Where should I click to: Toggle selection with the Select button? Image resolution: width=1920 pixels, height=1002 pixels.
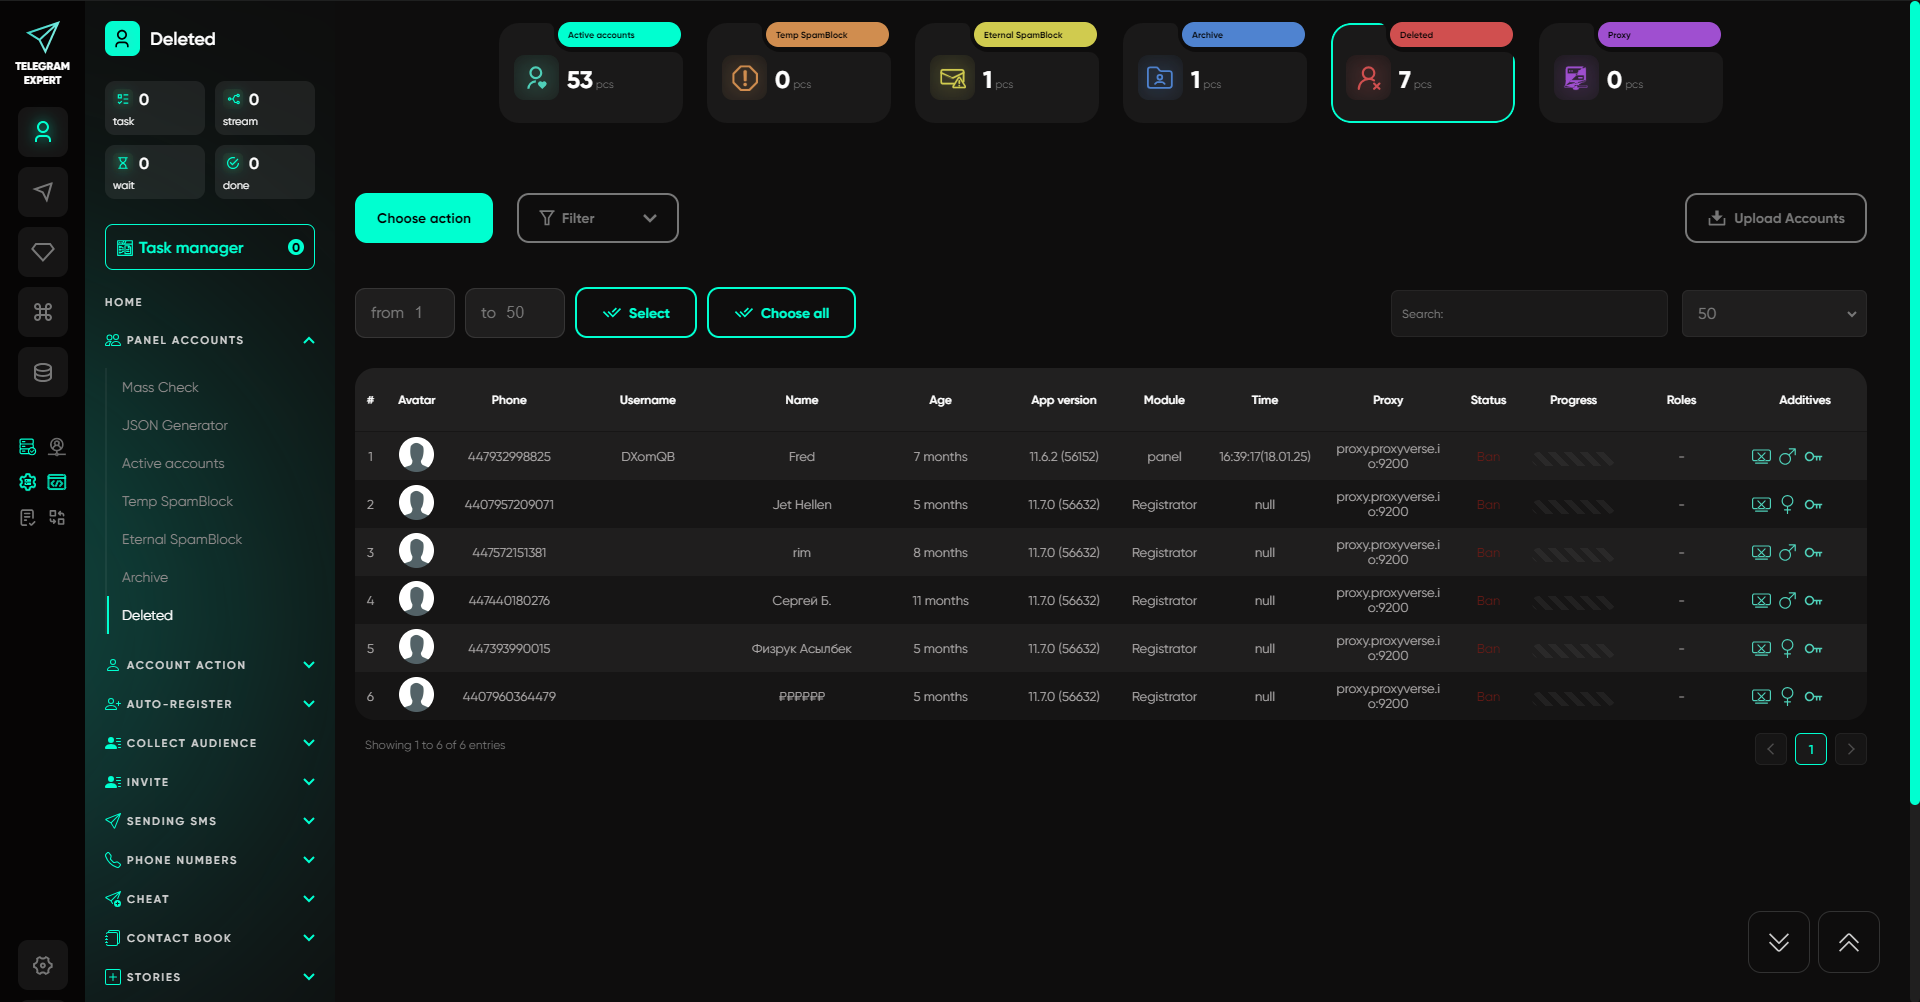(635, 313)
